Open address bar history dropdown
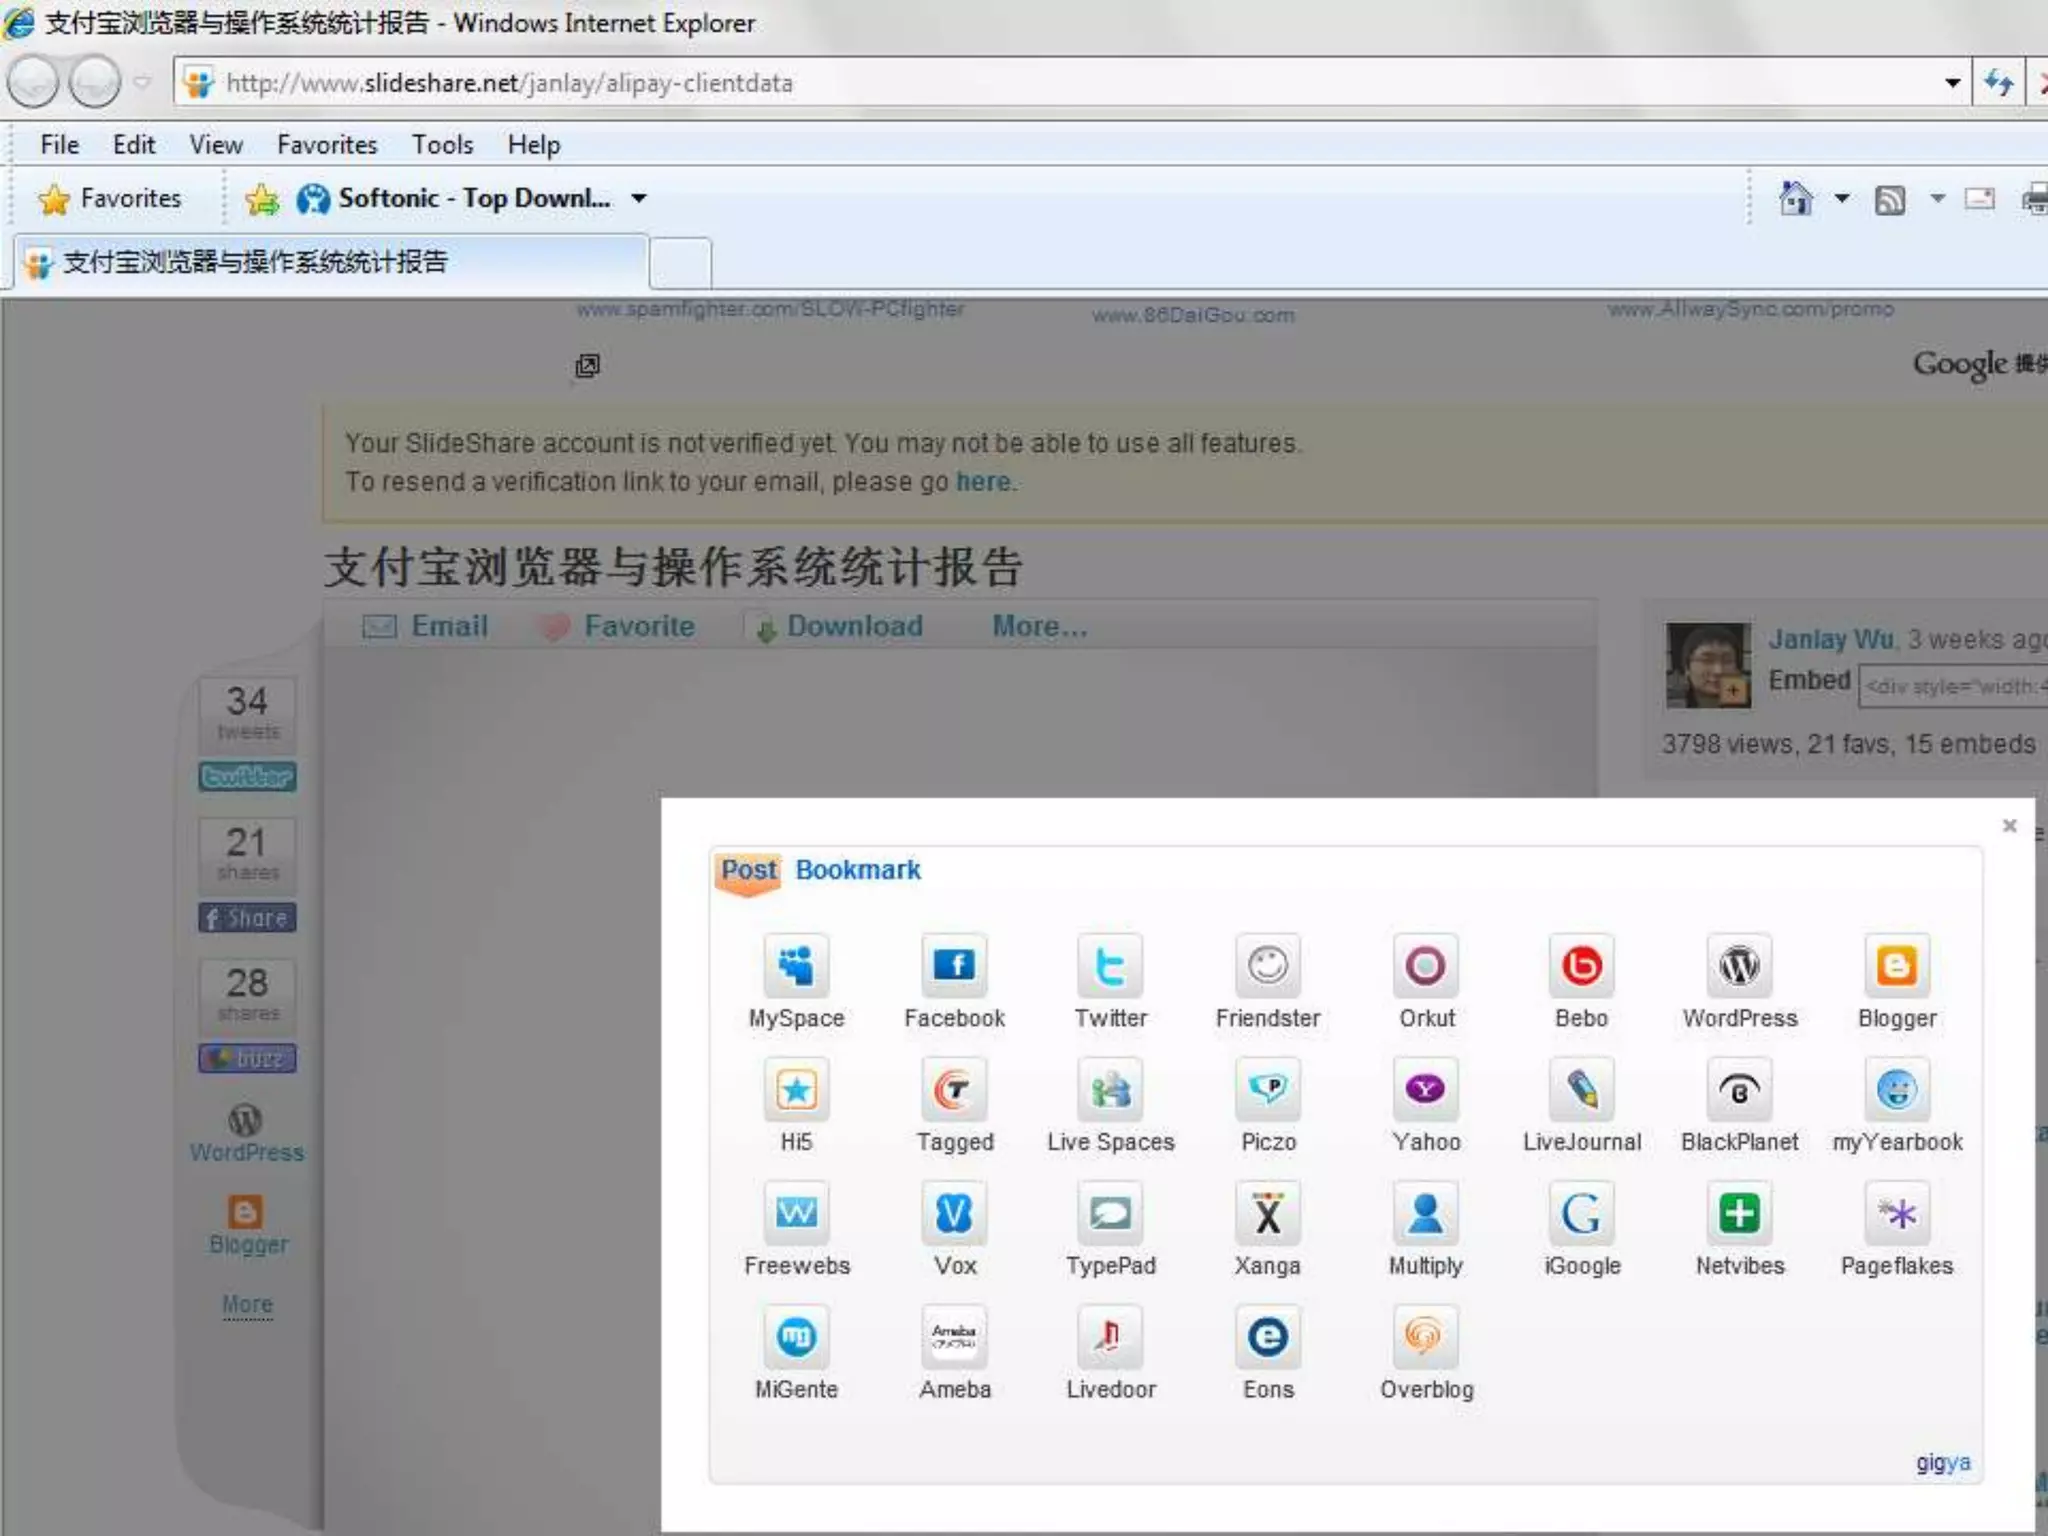2048x1536 pixels. [x=1952, y=83]
